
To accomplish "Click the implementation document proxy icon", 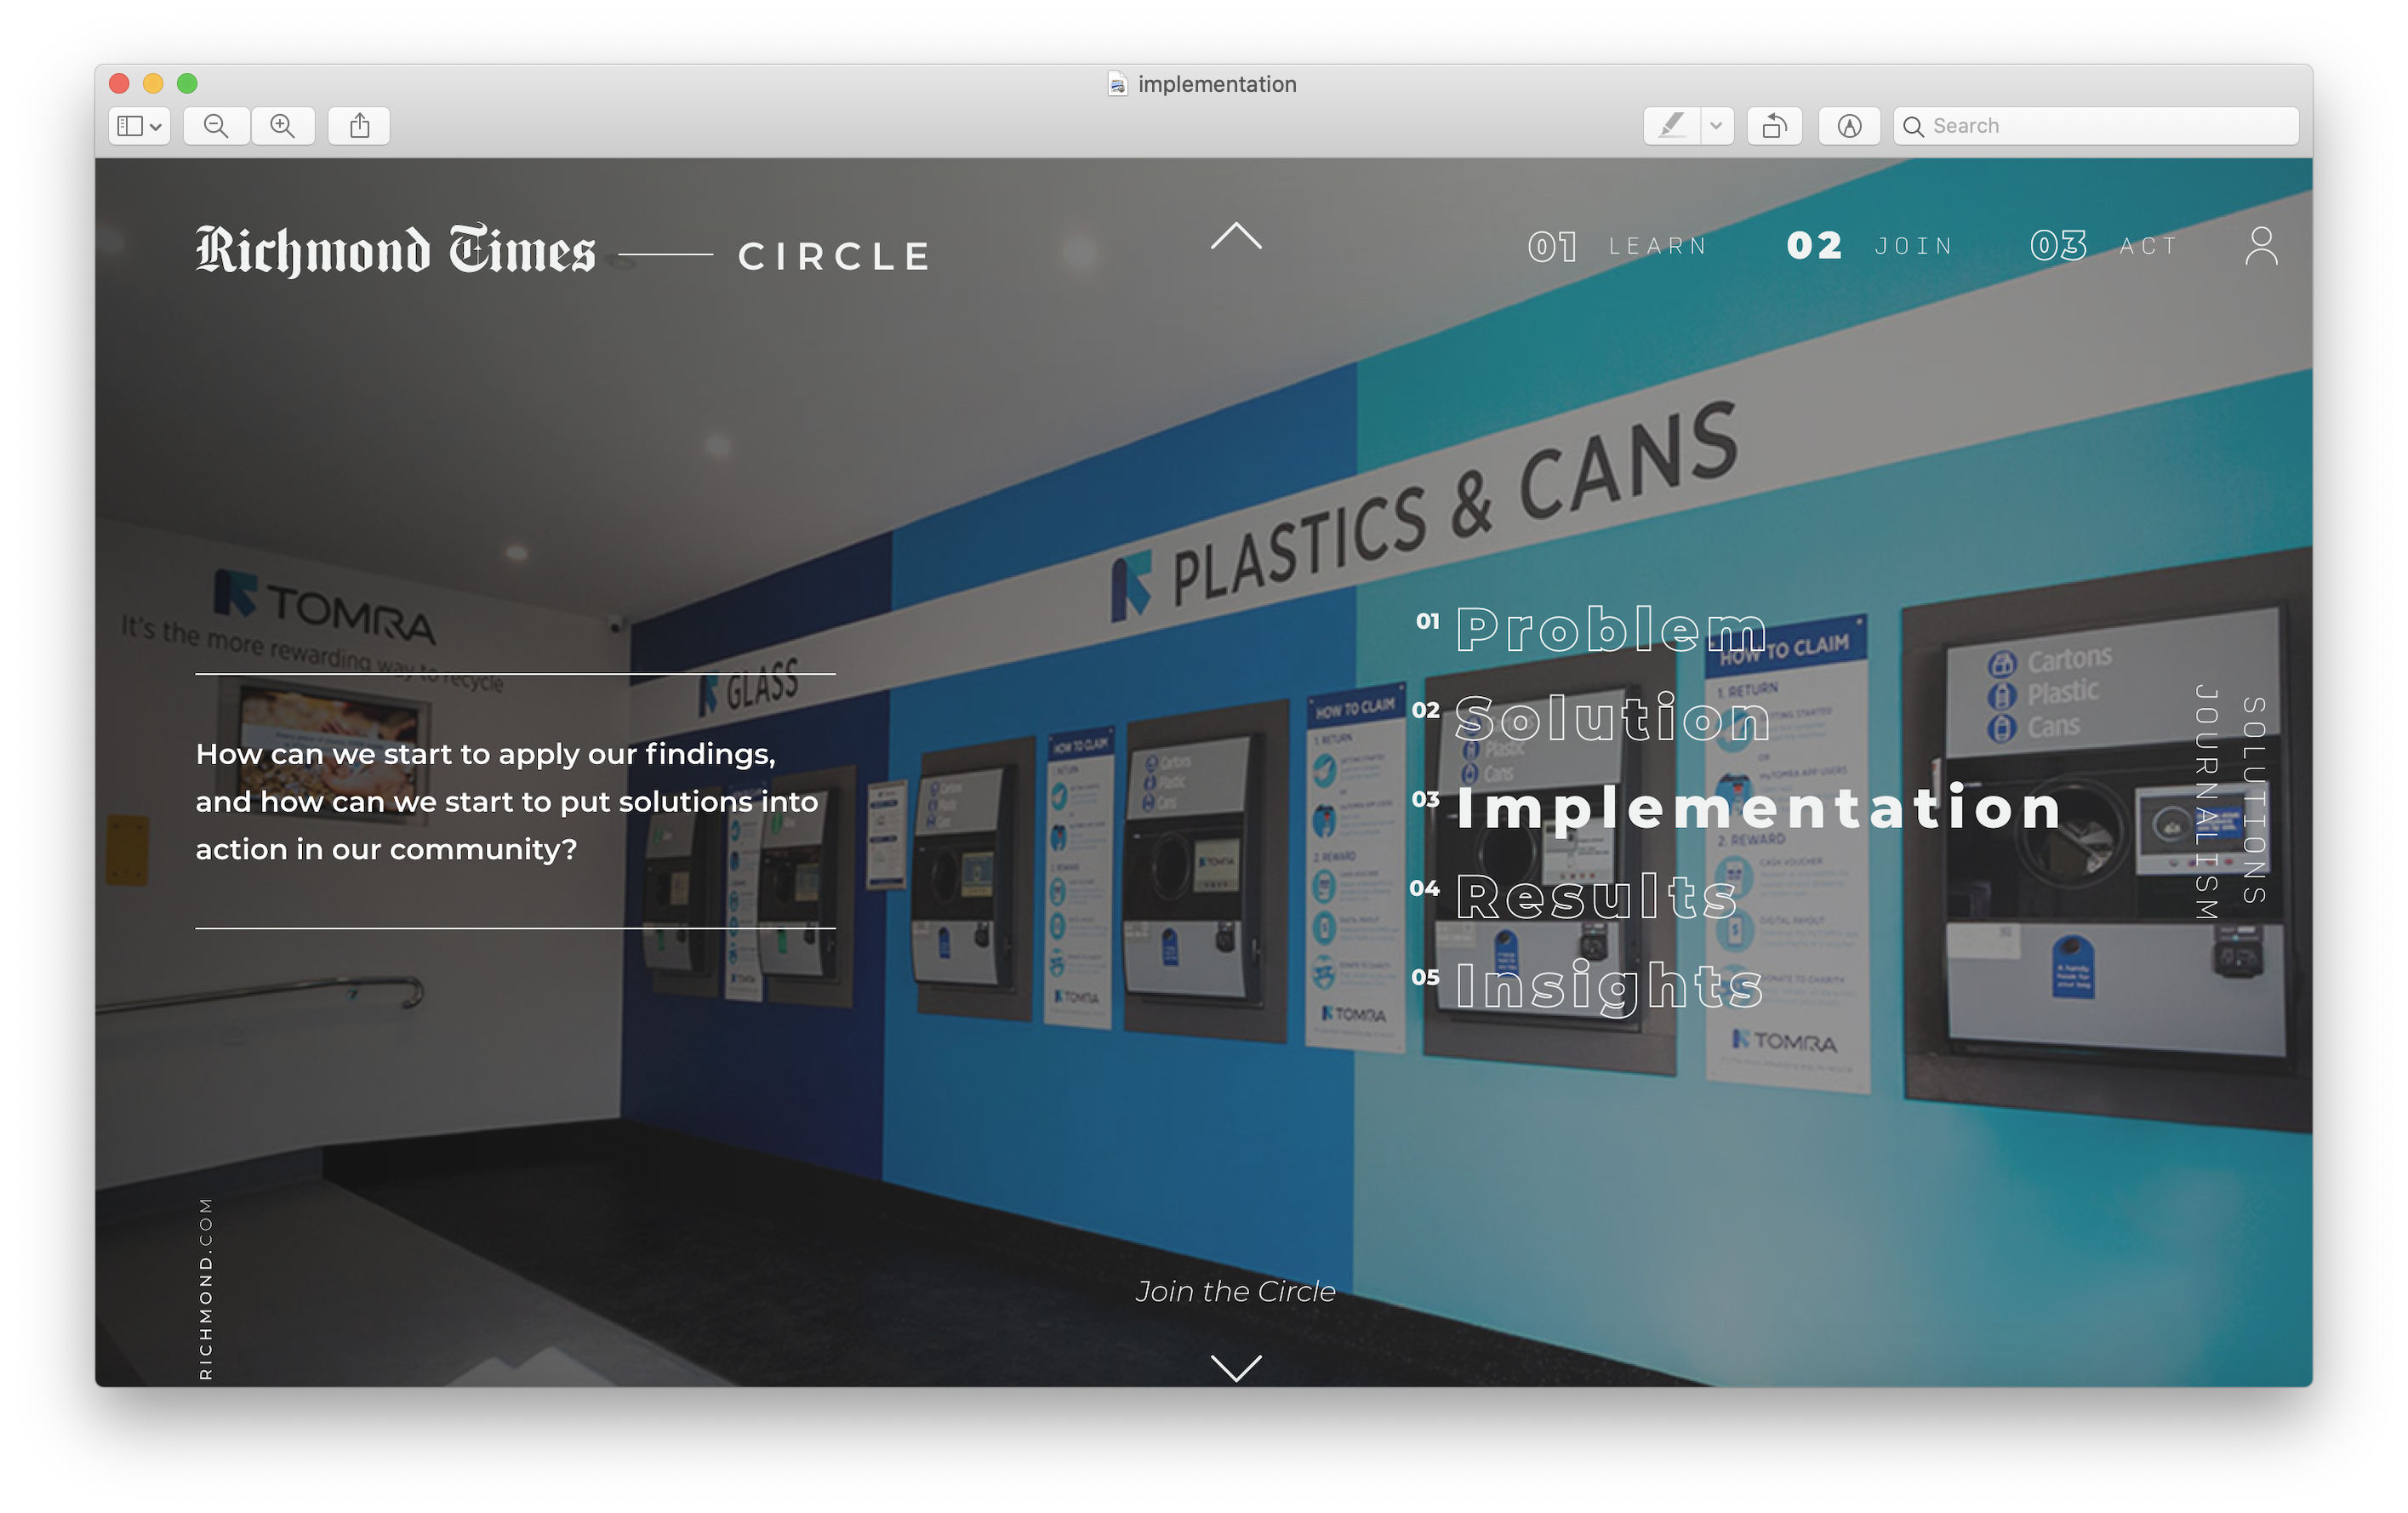I will pos(1118,84).
